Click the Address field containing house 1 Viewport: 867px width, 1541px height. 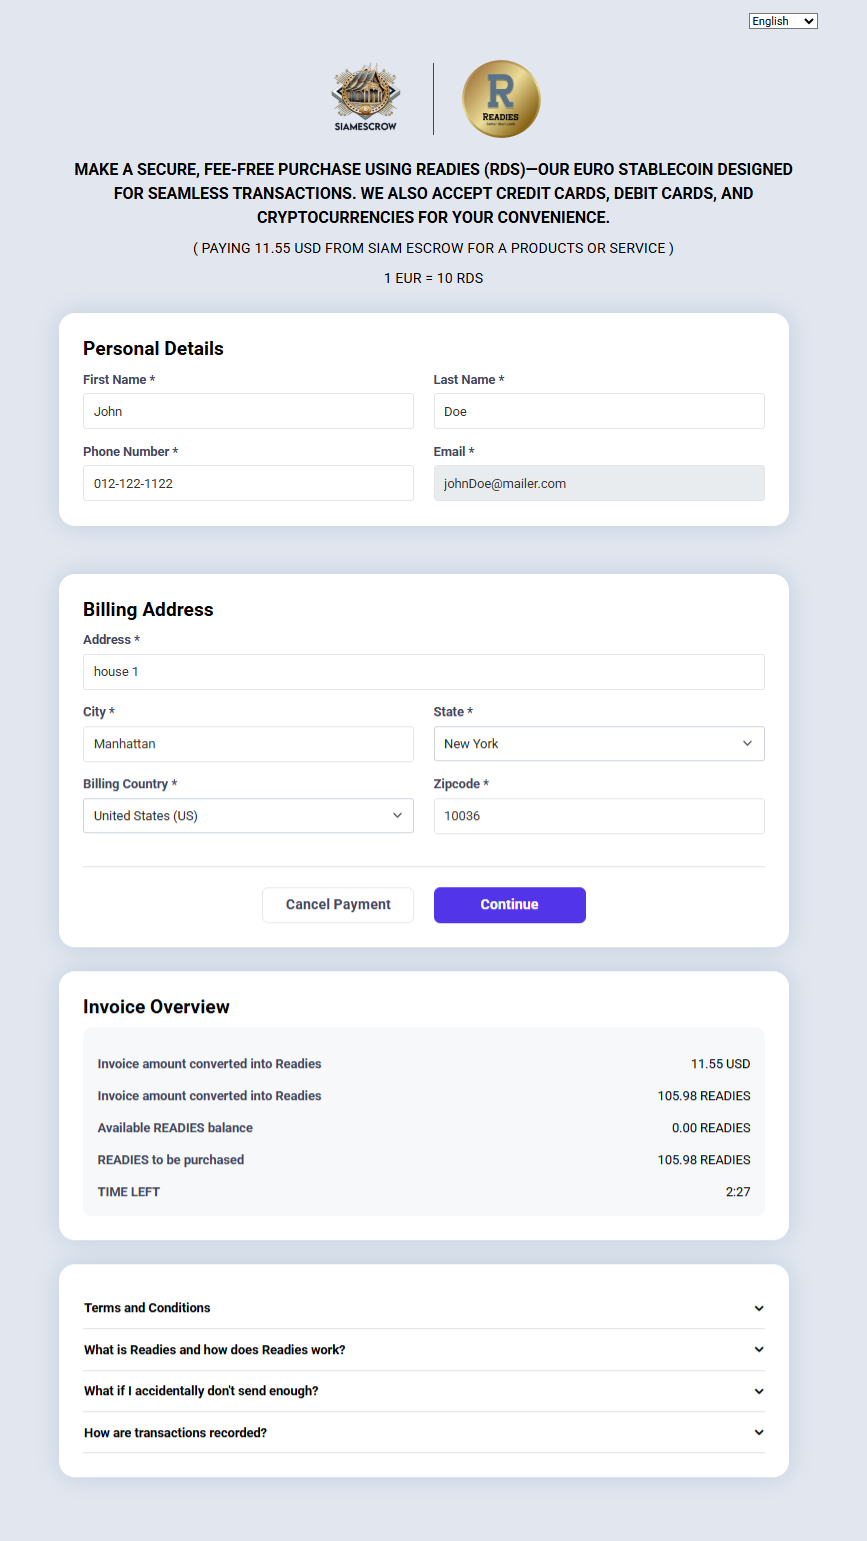[424, 672]
